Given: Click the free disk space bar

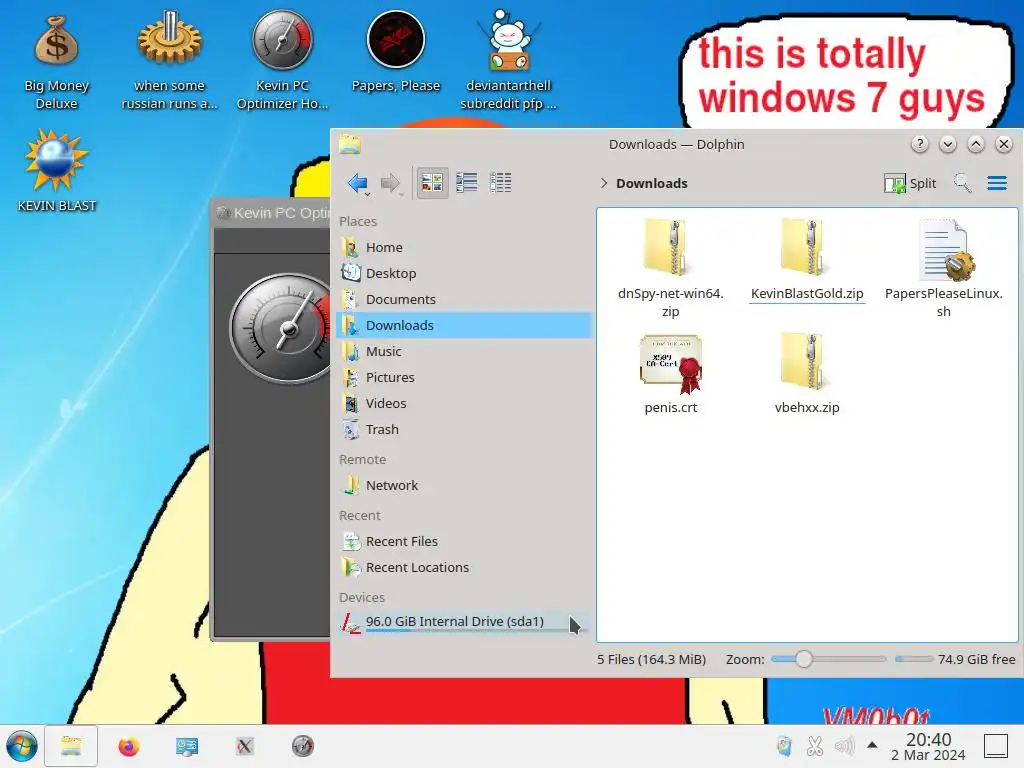Looking at the screenshot, I should 914,659.
